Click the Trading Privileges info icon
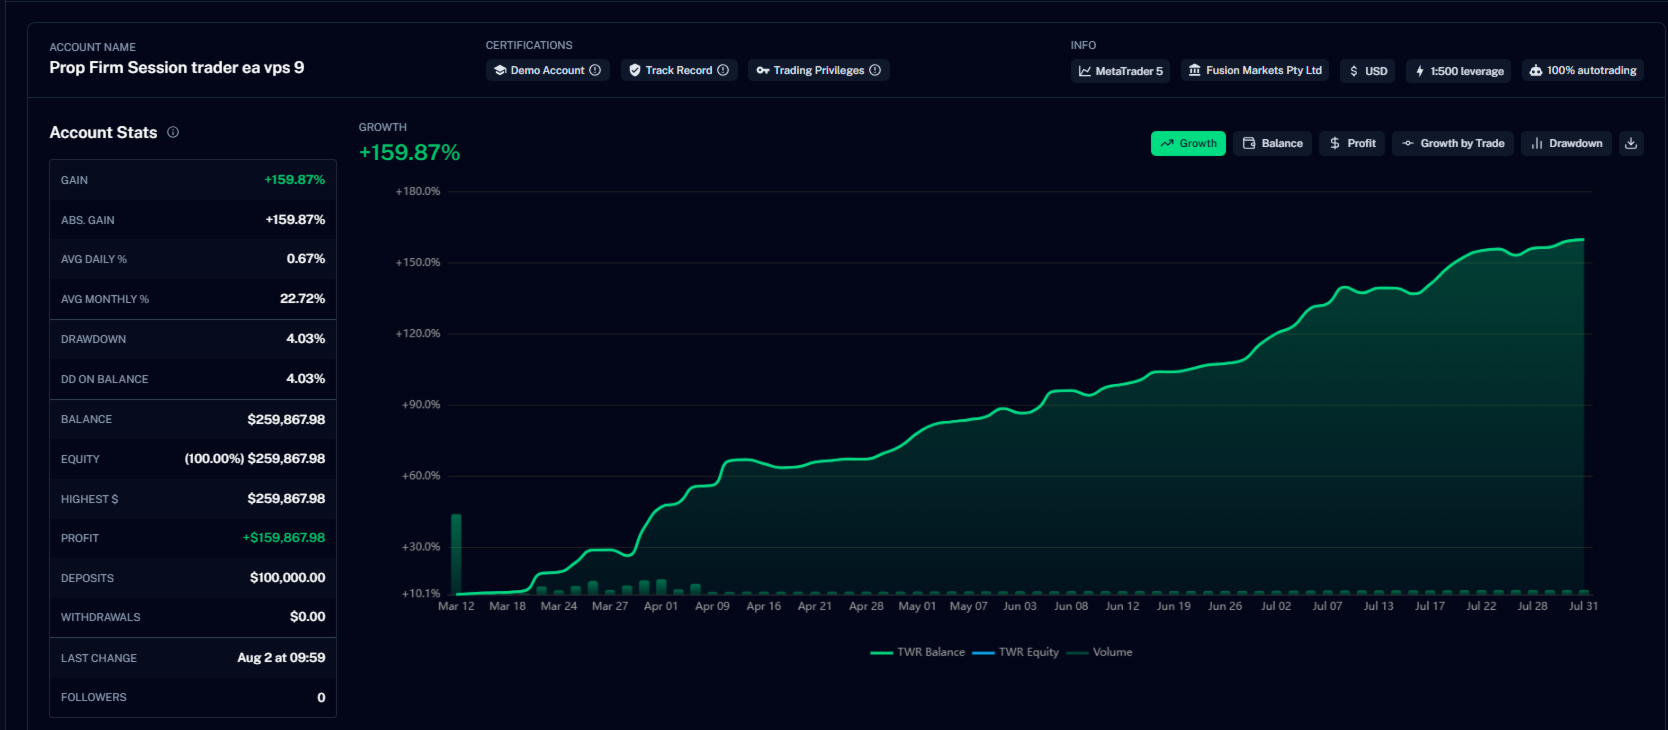1668x730 pixels. click(x=875, y=70)
